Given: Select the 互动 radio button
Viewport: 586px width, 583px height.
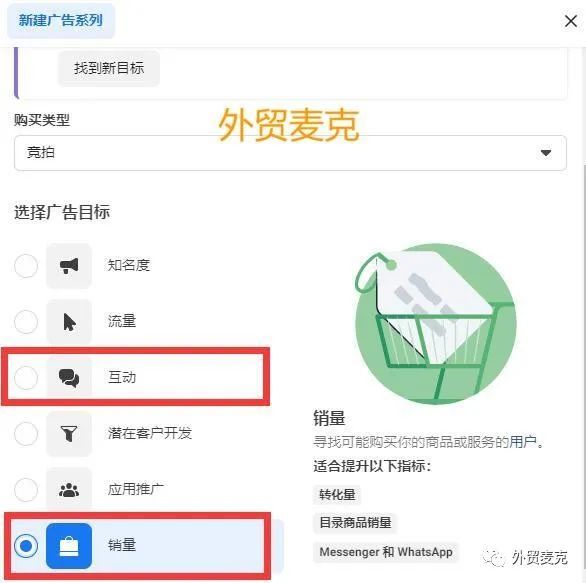Looking at the screenshot, I should (26, 378).
